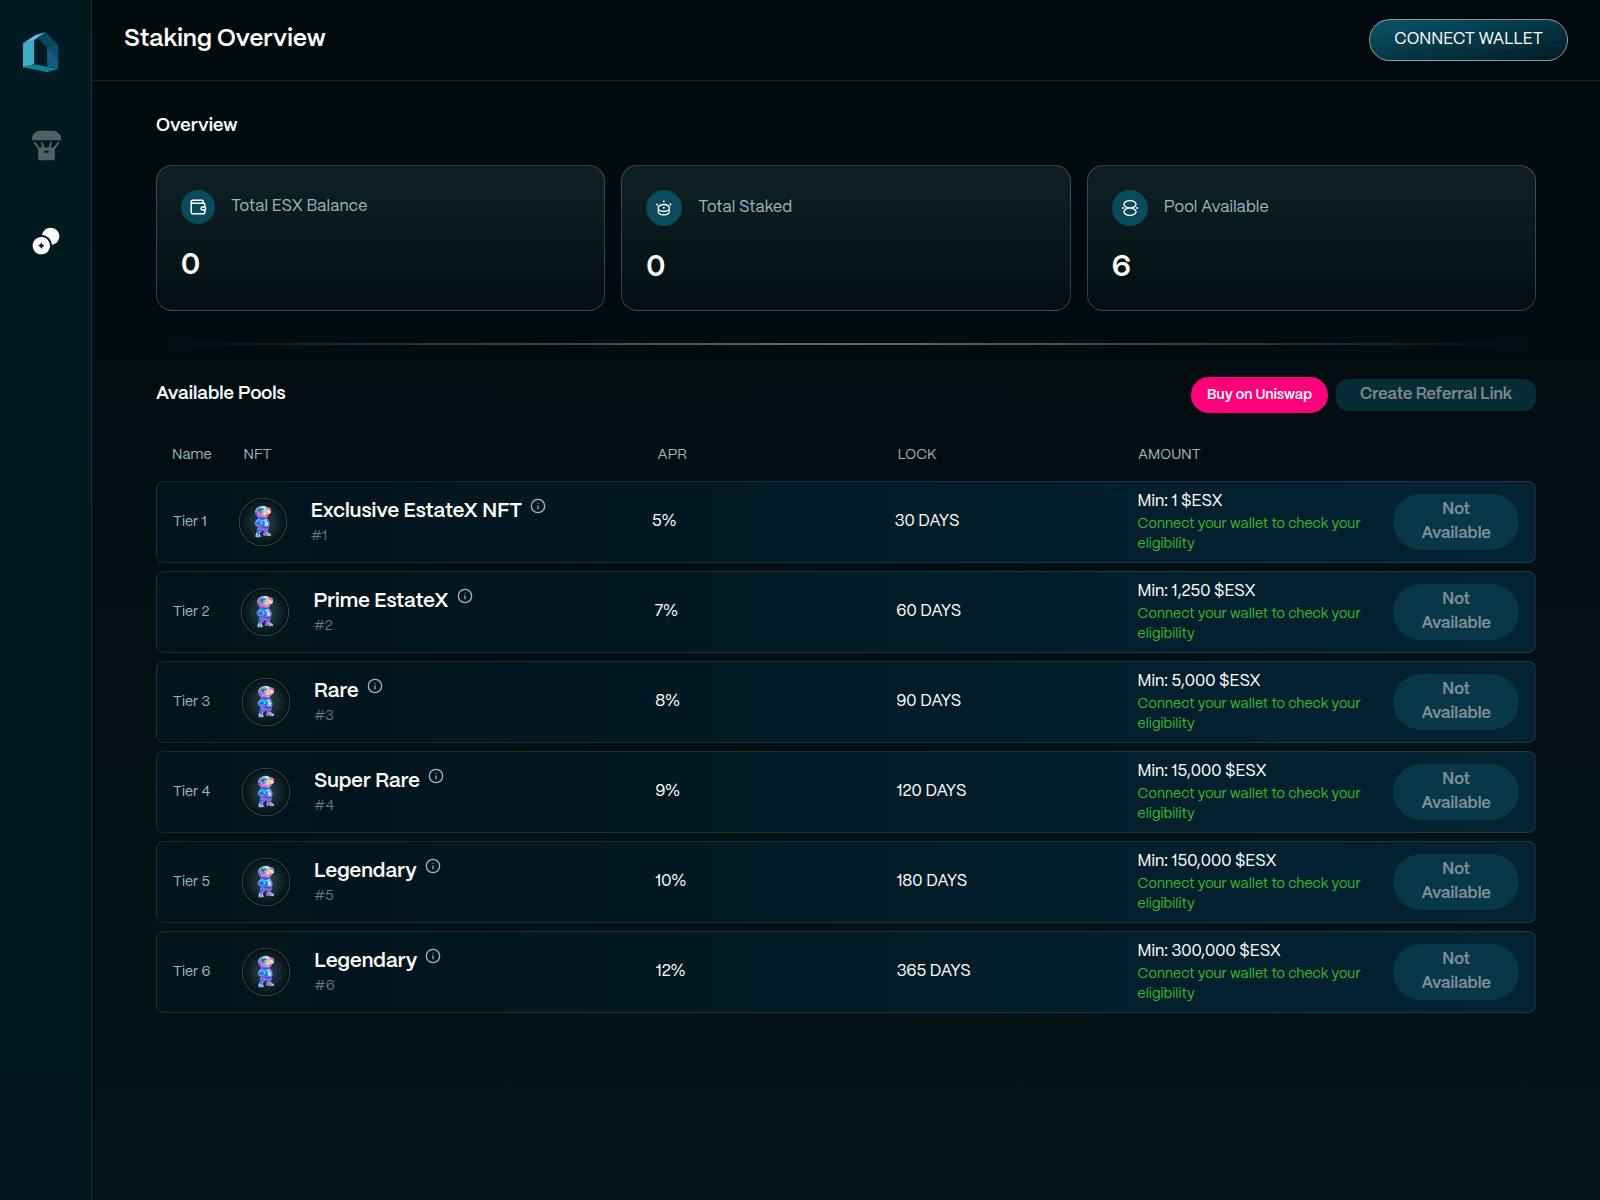Click the Total Staked card icon
1600x1200 pixels.
pyautogui.click(x=664, y=208)
